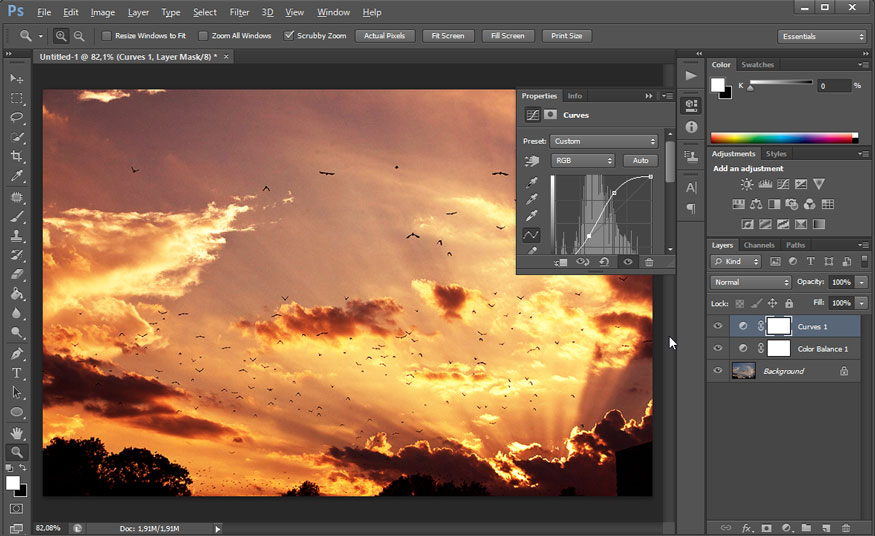875x536 pixels.
Task: Open the Layer menu
Action: [x=138, y=12]
